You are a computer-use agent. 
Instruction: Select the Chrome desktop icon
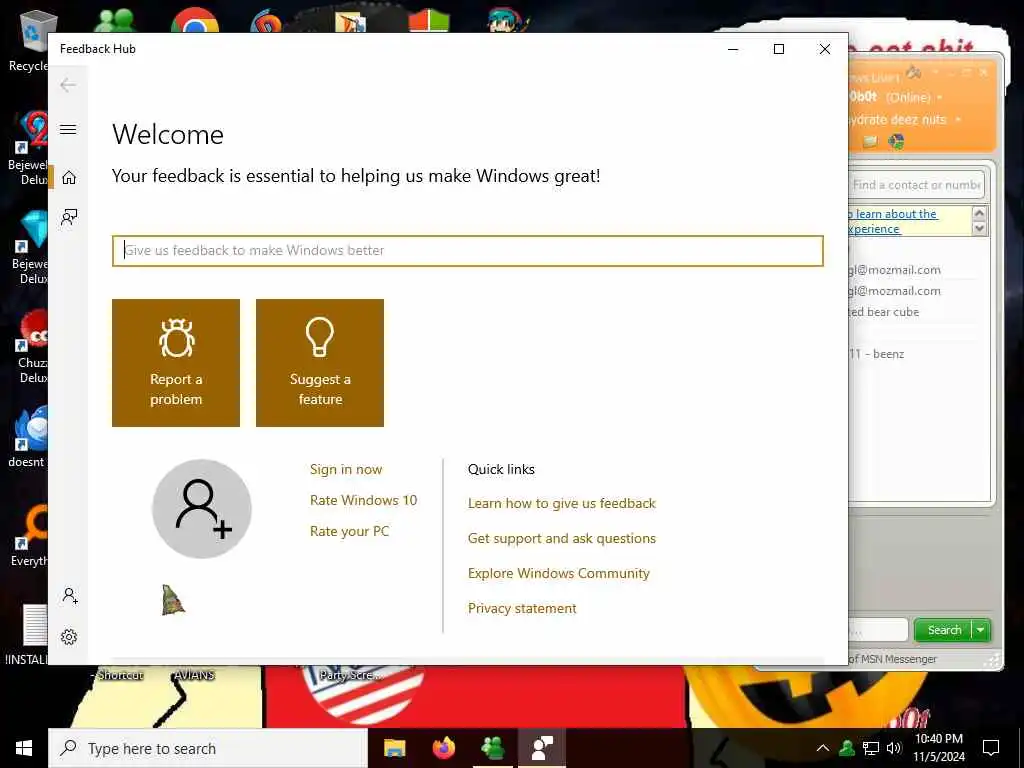pyautogui.click(x=195, y=21)
